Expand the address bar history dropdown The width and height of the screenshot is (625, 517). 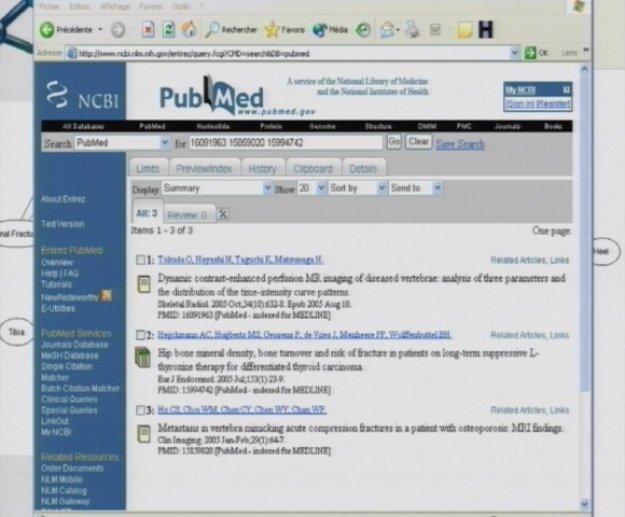tap(515, 53)
